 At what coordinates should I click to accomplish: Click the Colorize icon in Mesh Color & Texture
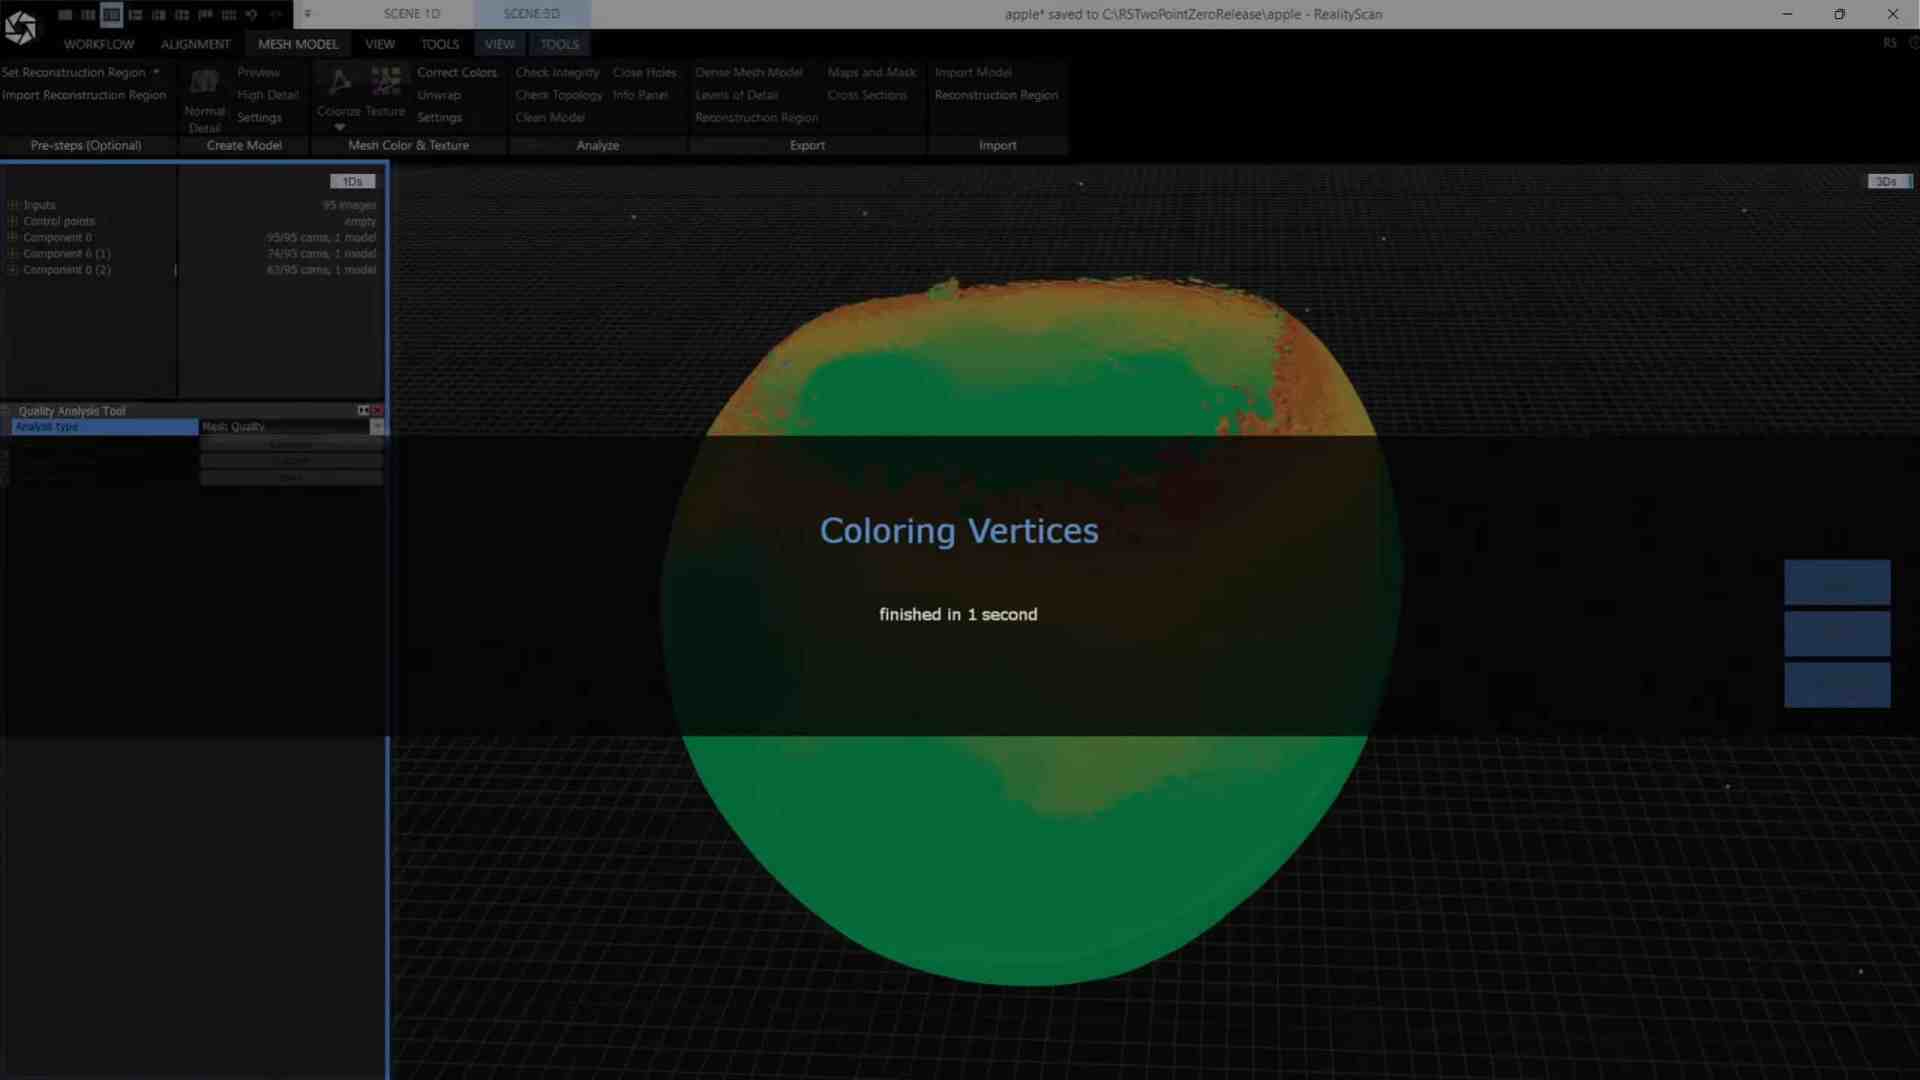338,84
